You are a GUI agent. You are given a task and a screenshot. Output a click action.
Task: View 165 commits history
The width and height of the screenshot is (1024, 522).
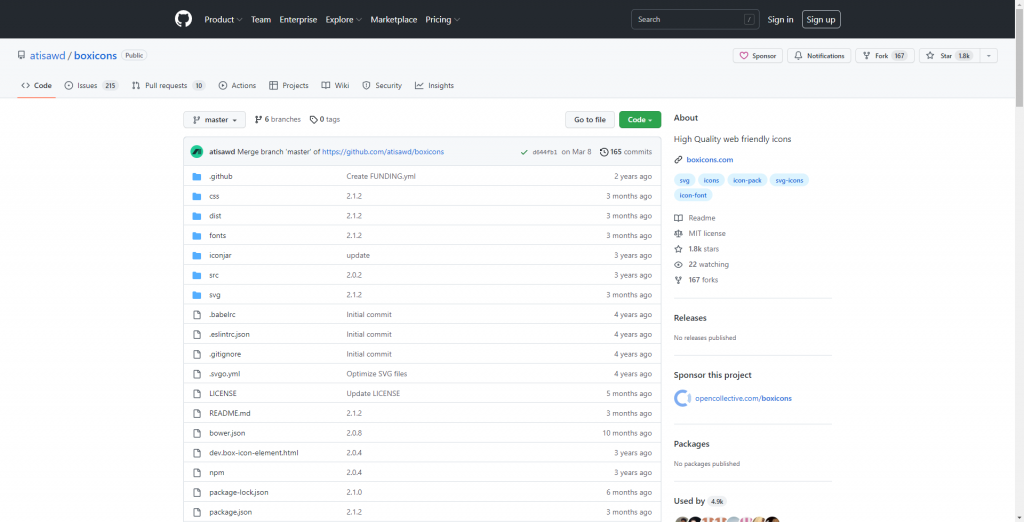click(x=626, y=152)
